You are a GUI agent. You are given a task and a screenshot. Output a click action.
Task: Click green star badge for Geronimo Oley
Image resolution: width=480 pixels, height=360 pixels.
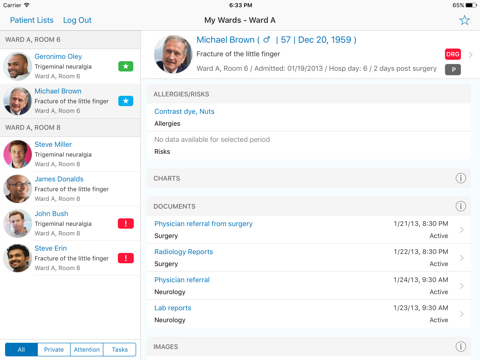click(126, 66)
